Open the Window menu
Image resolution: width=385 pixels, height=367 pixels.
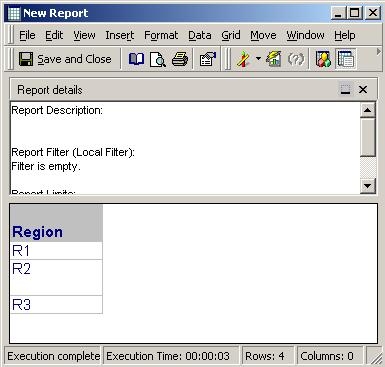pyautogui.click(x=305, y=35)
